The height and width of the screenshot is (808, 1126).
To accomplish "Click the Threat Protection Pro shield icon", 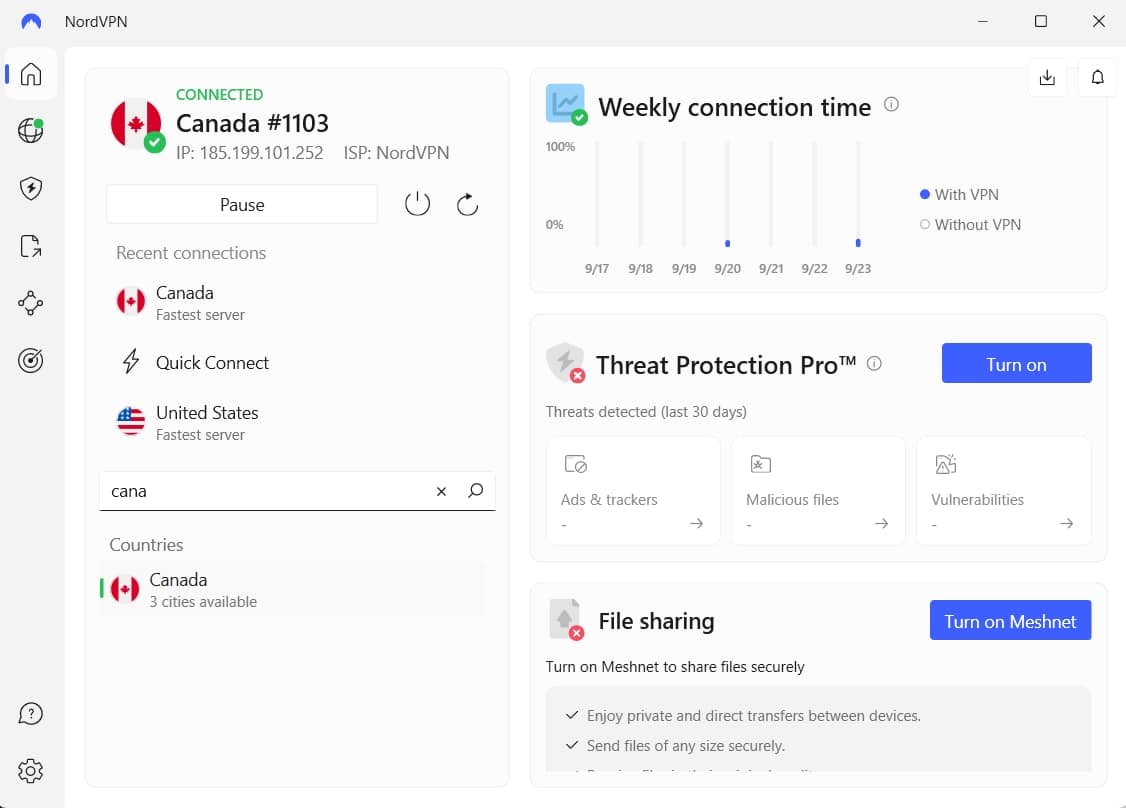I will pyautogui.click(x=566, y=363).
